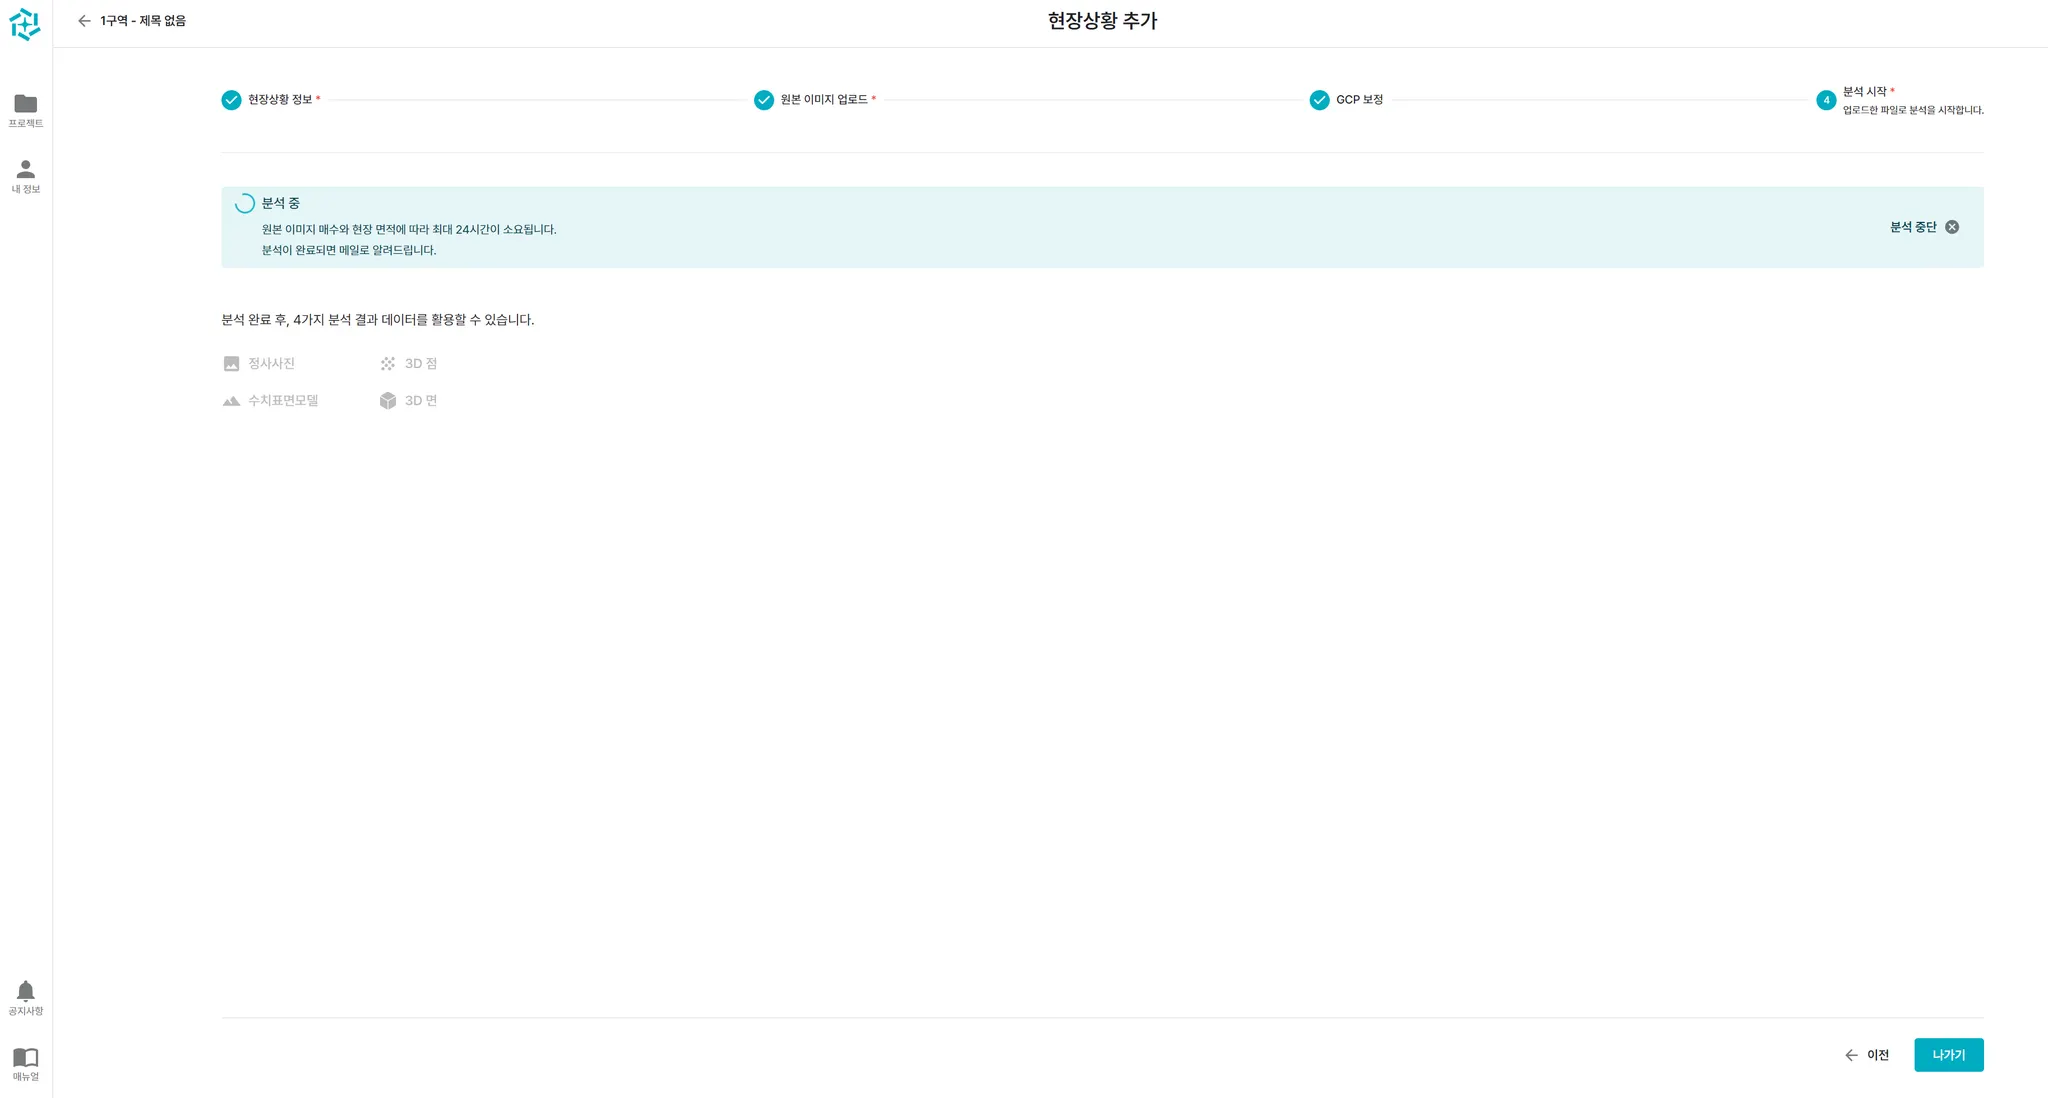Click the 분석 중 loading spinner
This screenshot has width=2048, height=1098.
point(244,204)
